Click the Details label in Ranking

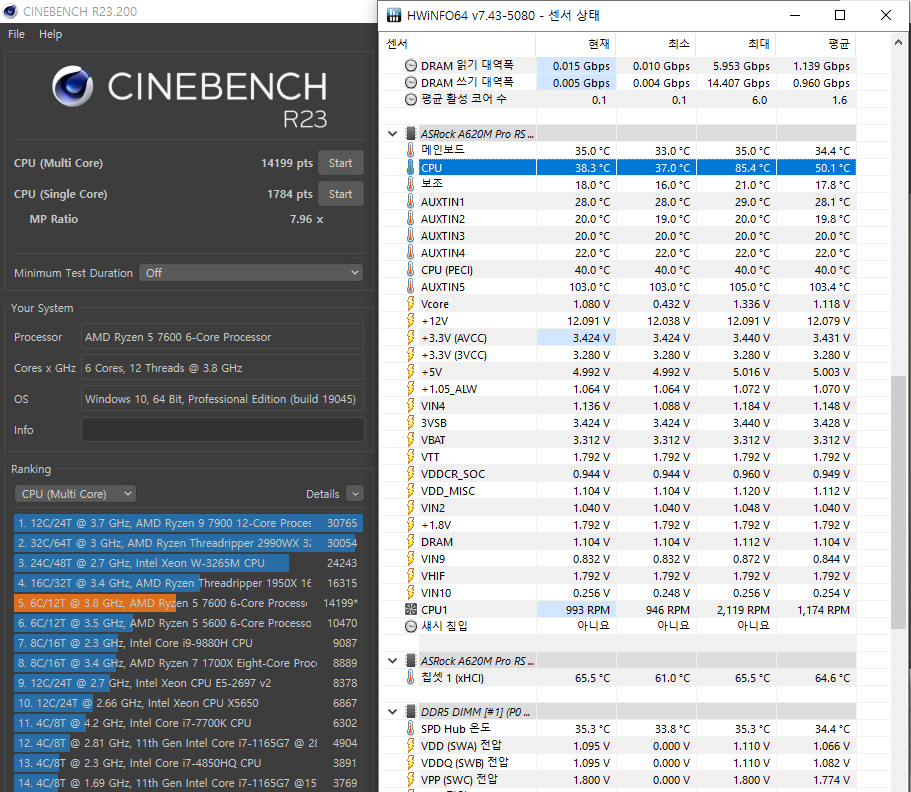coord(322,494)
